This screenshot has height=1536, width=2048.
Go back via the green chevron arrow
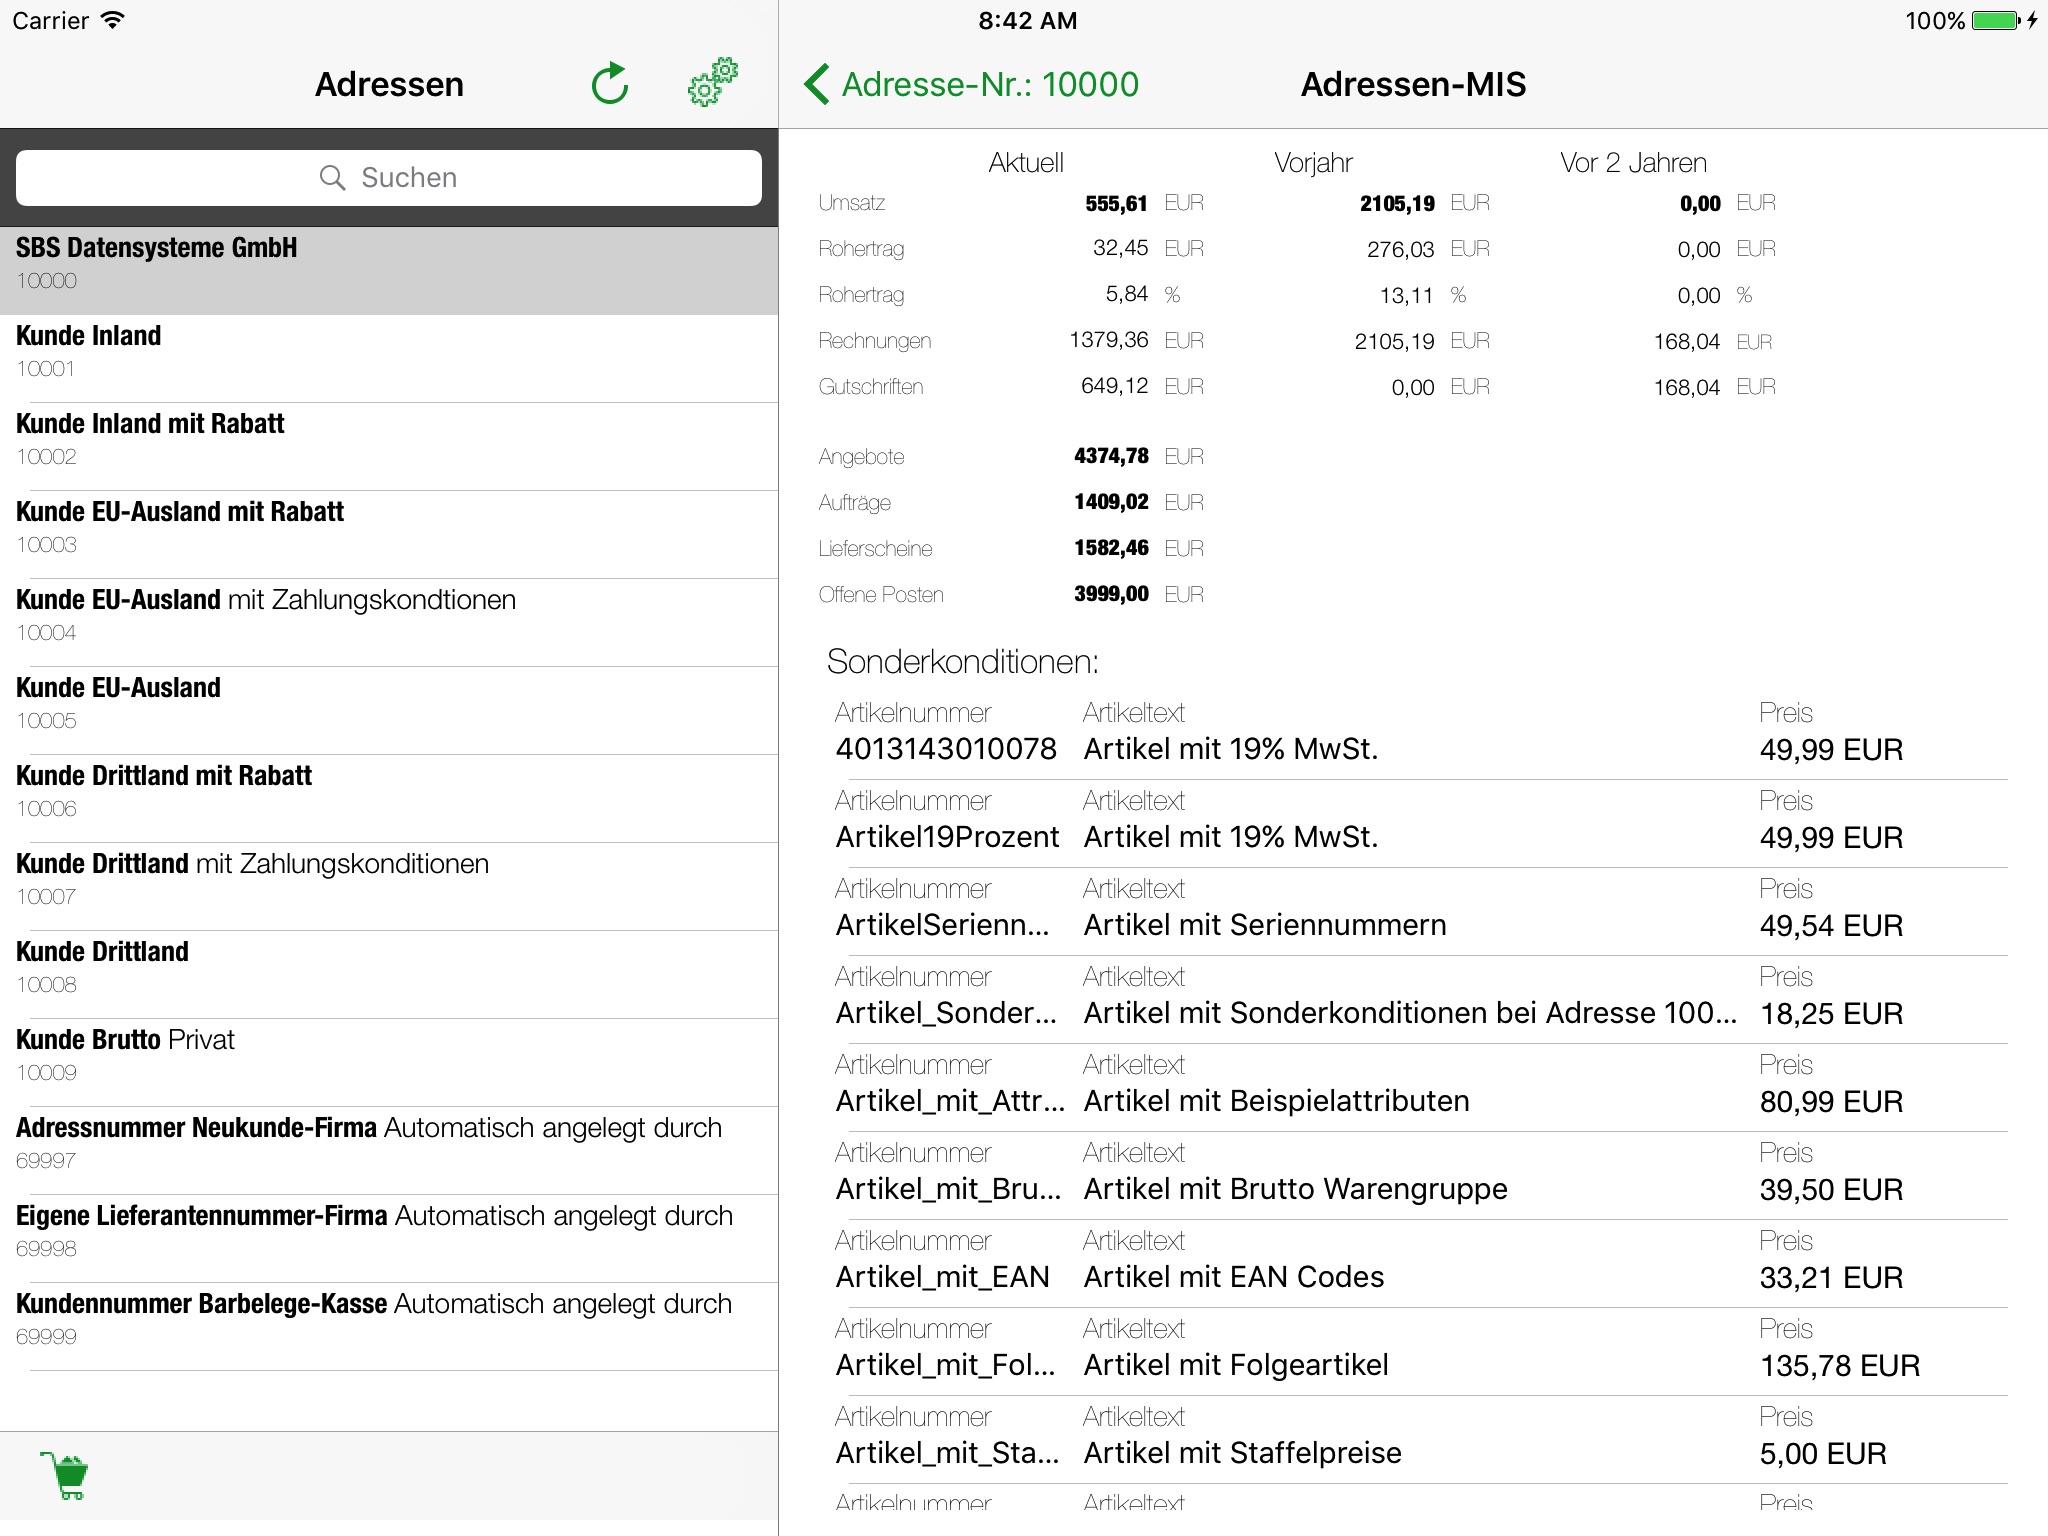816,84
